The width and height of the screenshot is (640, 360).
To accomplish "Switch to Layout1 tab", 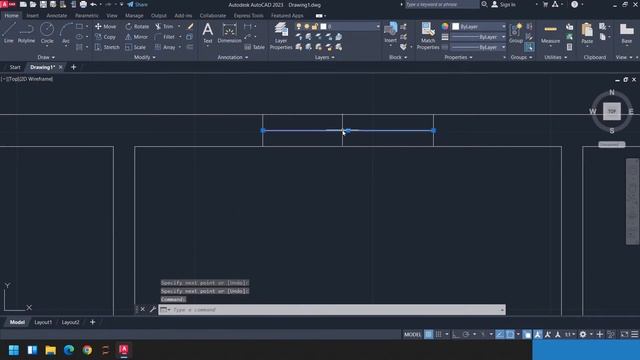I will (43, 322).
